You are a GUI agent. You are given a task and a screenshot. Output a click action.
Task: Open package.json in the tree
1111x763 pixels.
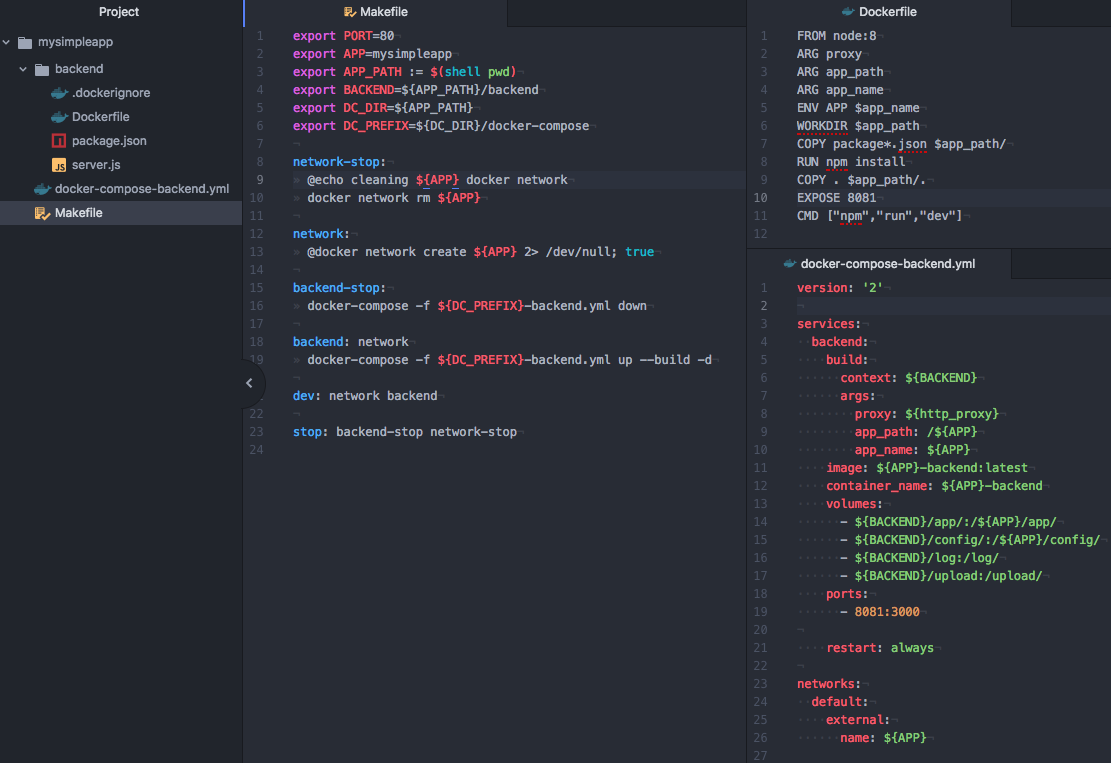(109, 141)
